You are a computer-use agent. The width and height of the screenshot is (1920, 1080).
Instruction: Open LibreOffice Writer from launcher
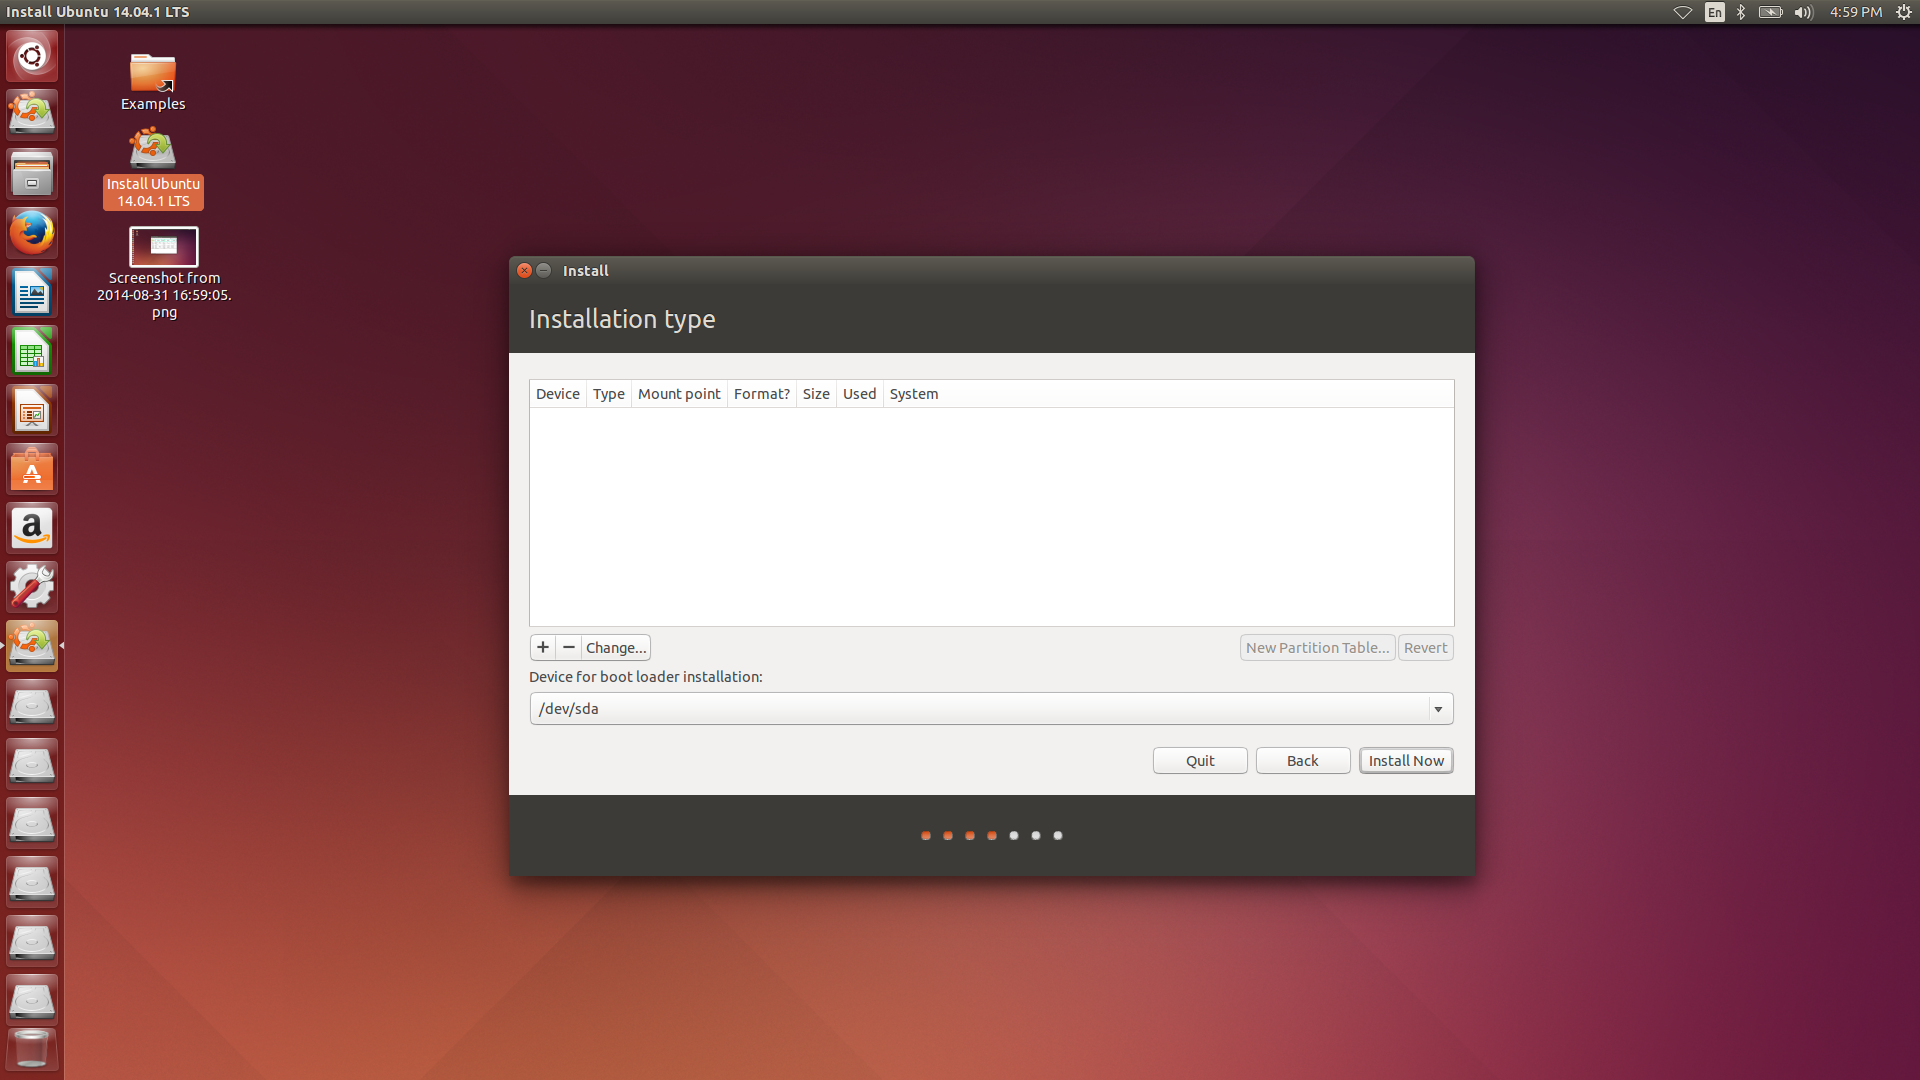(x=32, y=292)
